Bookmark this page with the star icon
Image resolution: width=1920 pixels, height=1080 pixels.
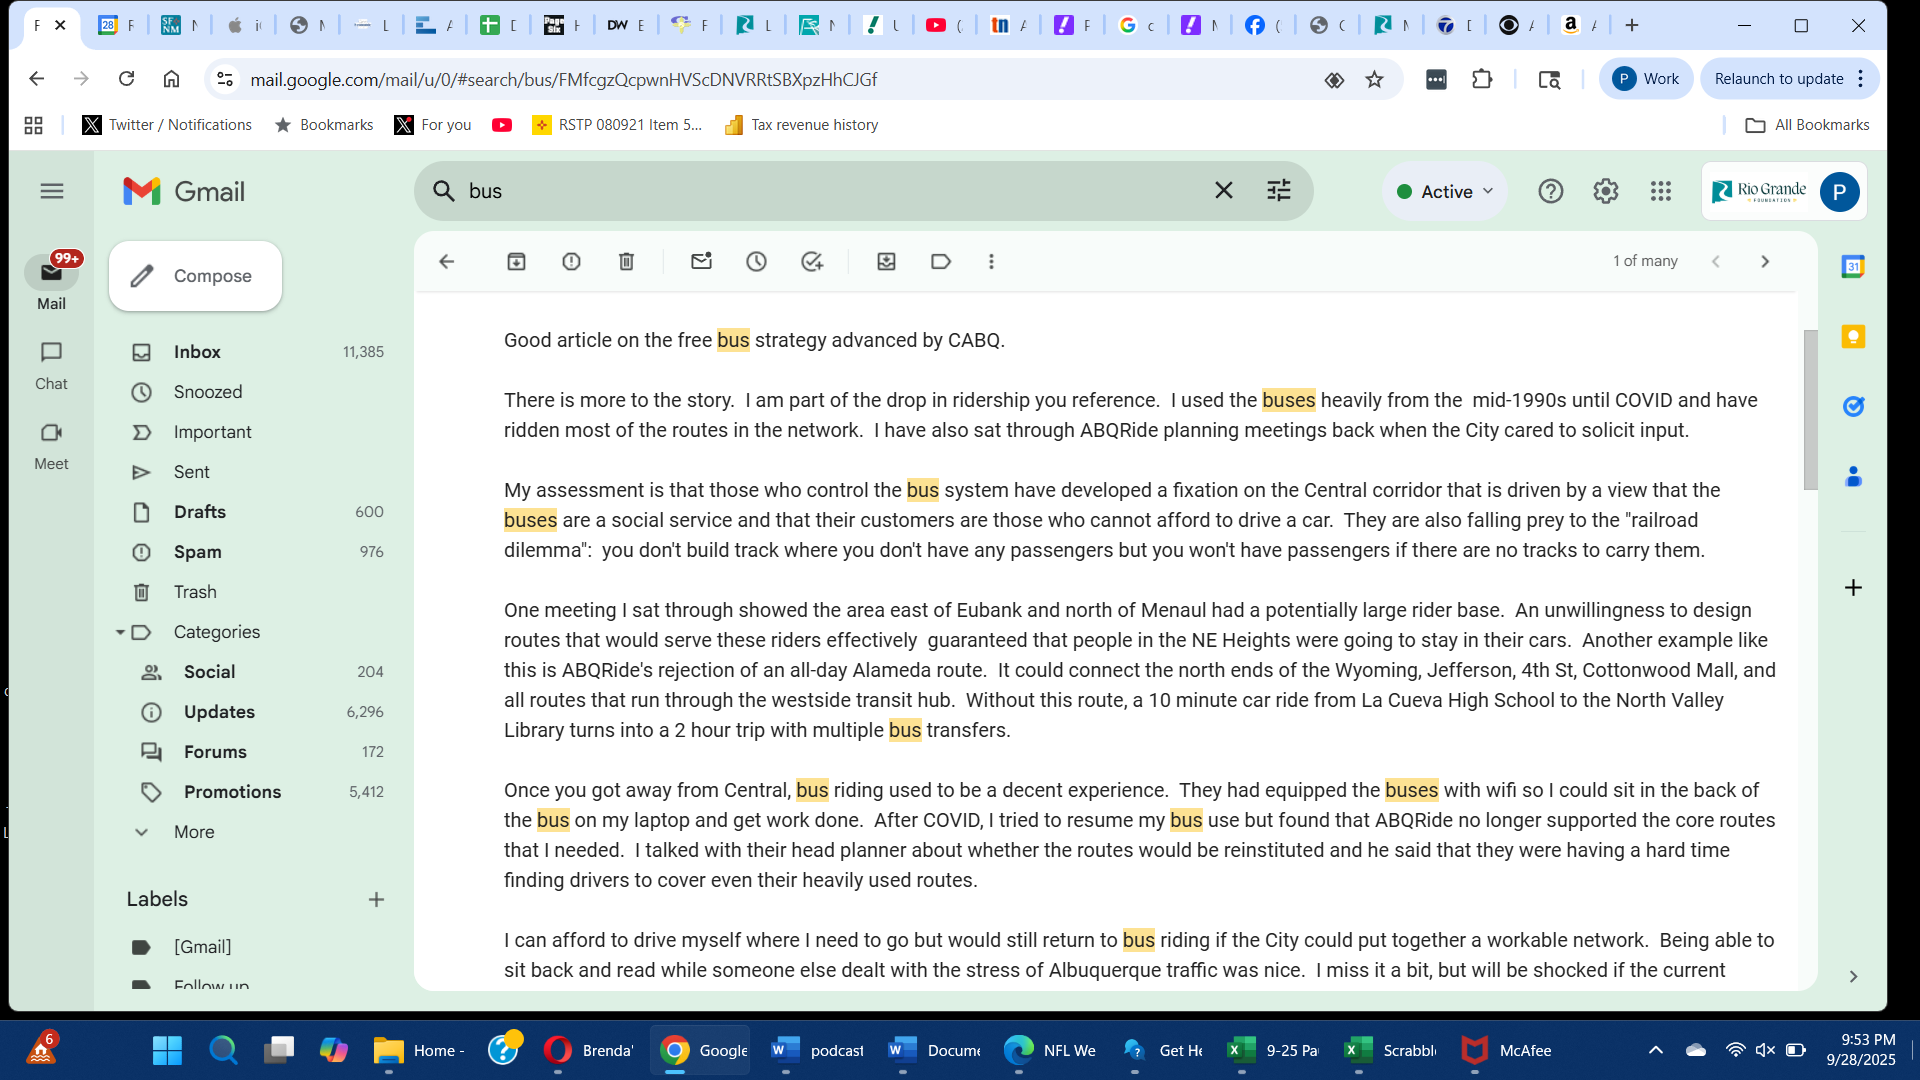[1374, 79]
